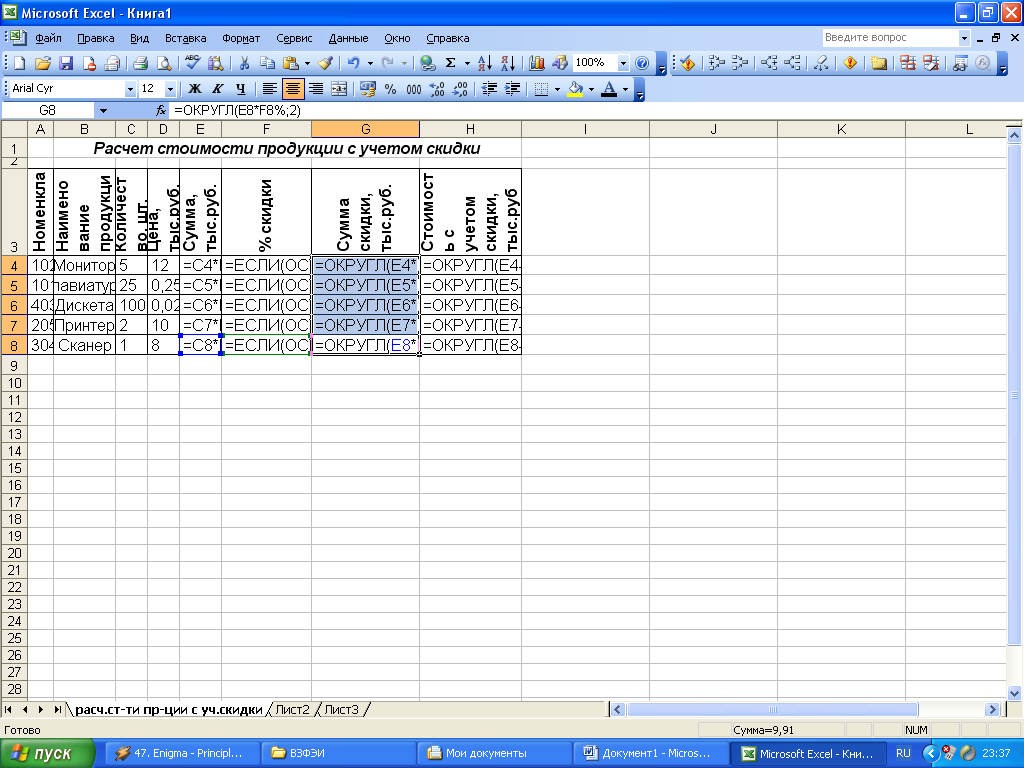Open the Правка menu
Screen dimensions: 1024x768
tap(95, 39)
